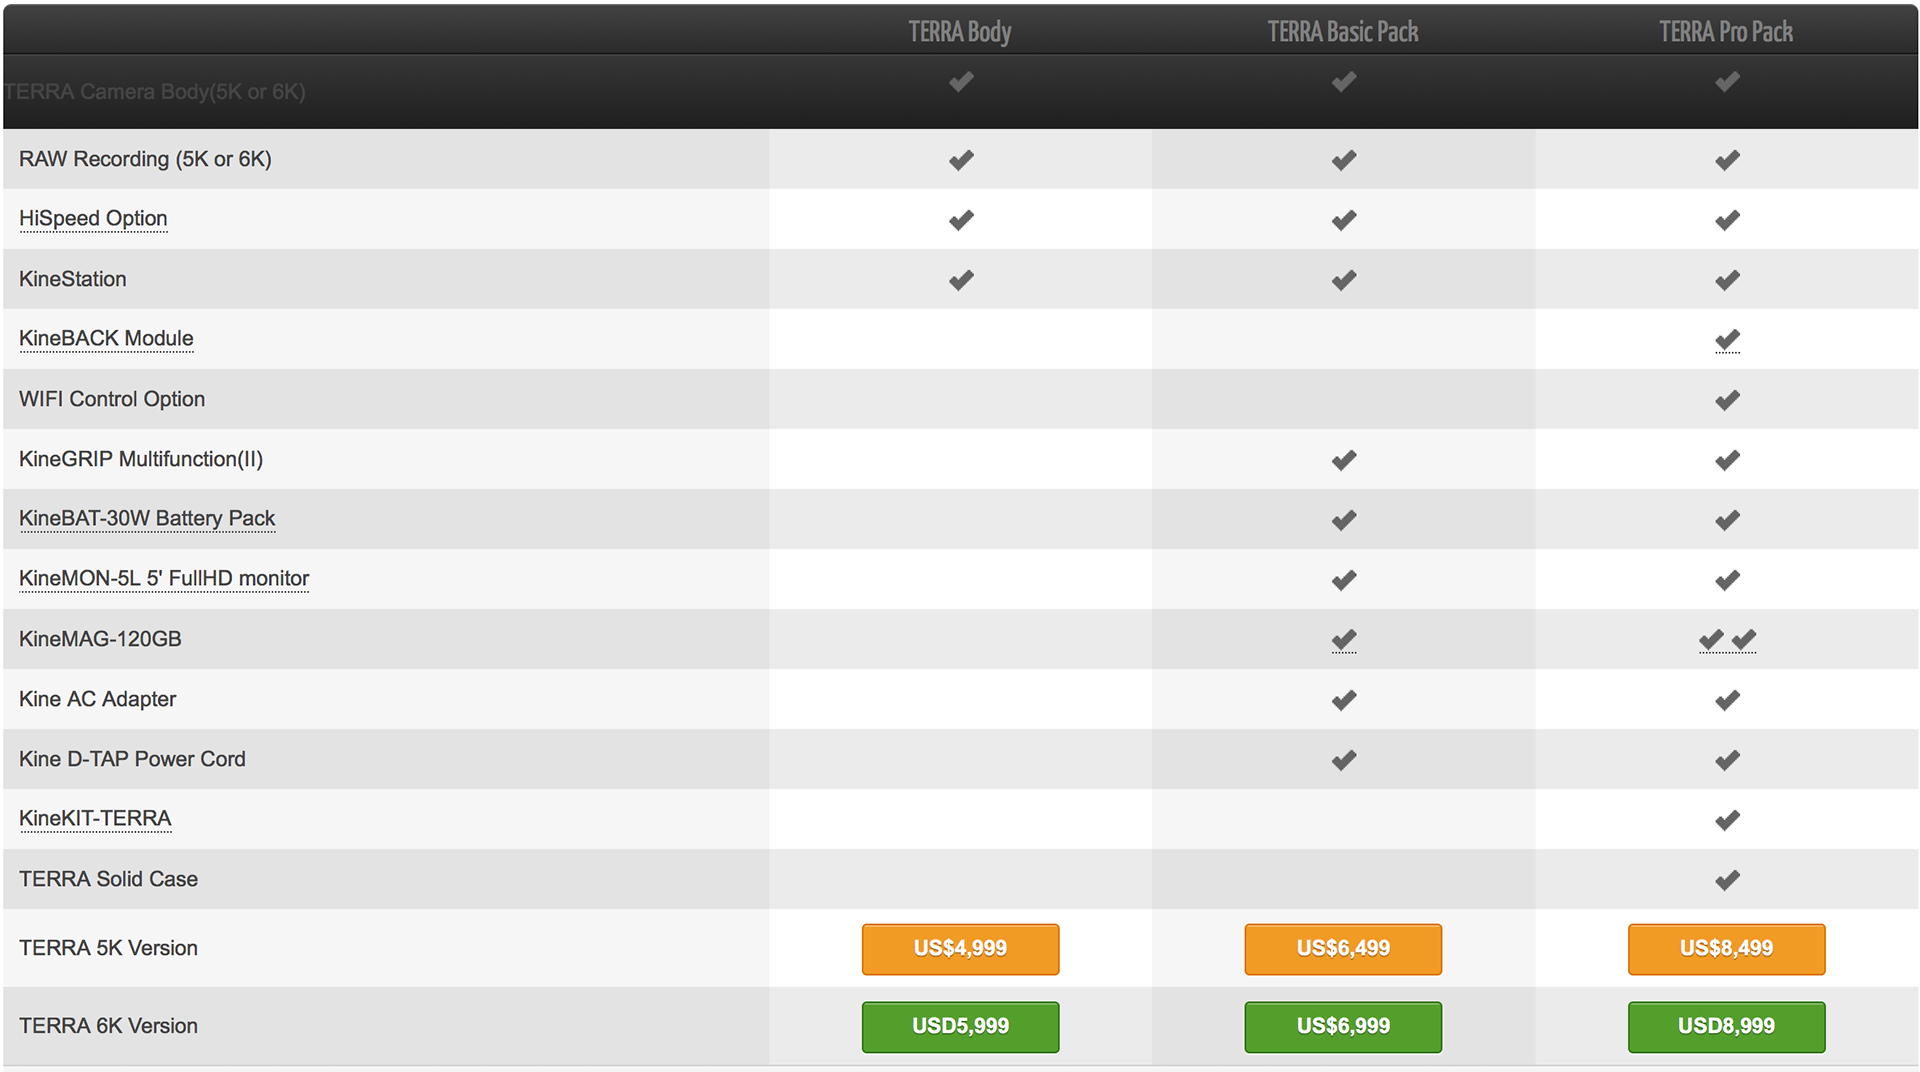Viewport: 1920px width, 1072px height.
Task: Open the KineBACK Module link
Action: click(106, 338)
